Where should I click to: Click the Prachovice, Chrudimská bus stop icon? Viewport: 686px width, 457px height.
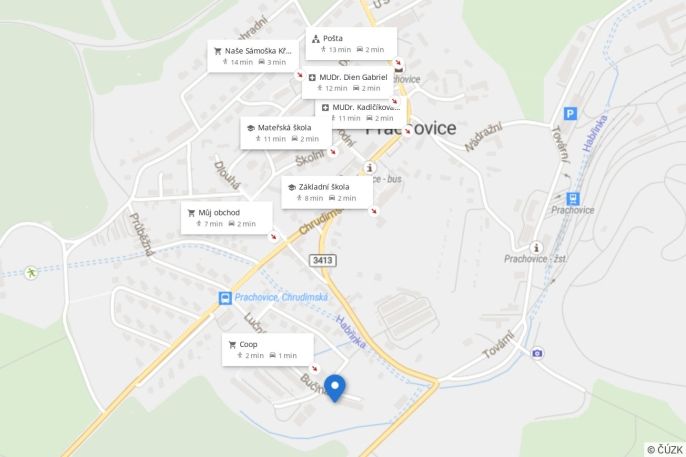(x=225, y=298)
